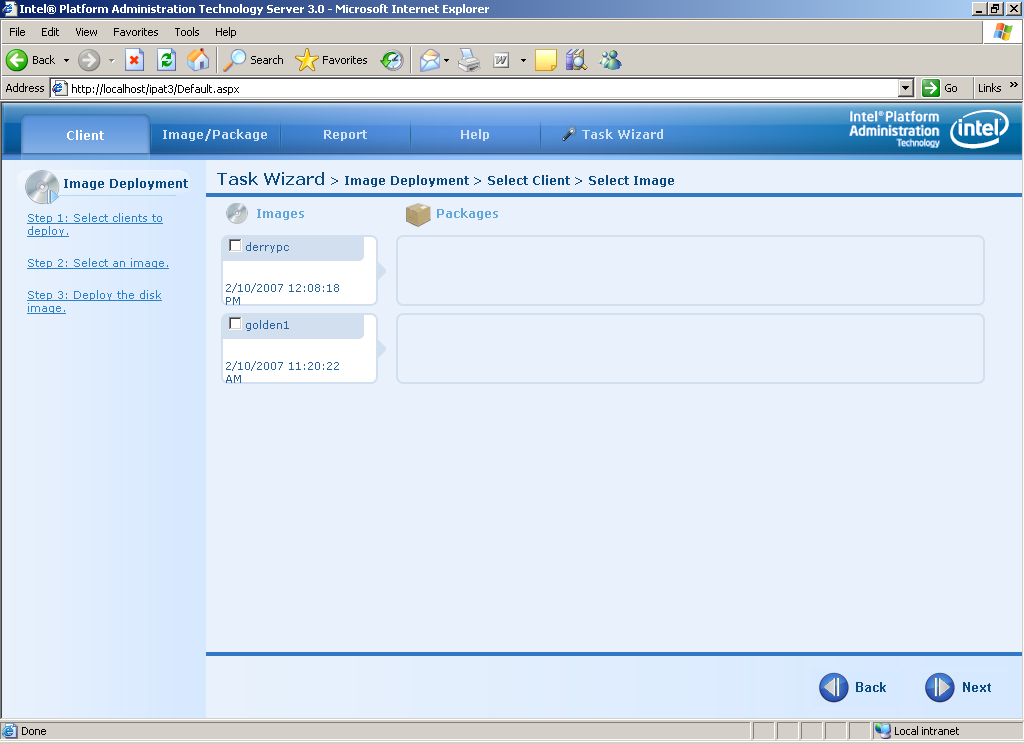Print the page with printer icon

pos(469,60)
